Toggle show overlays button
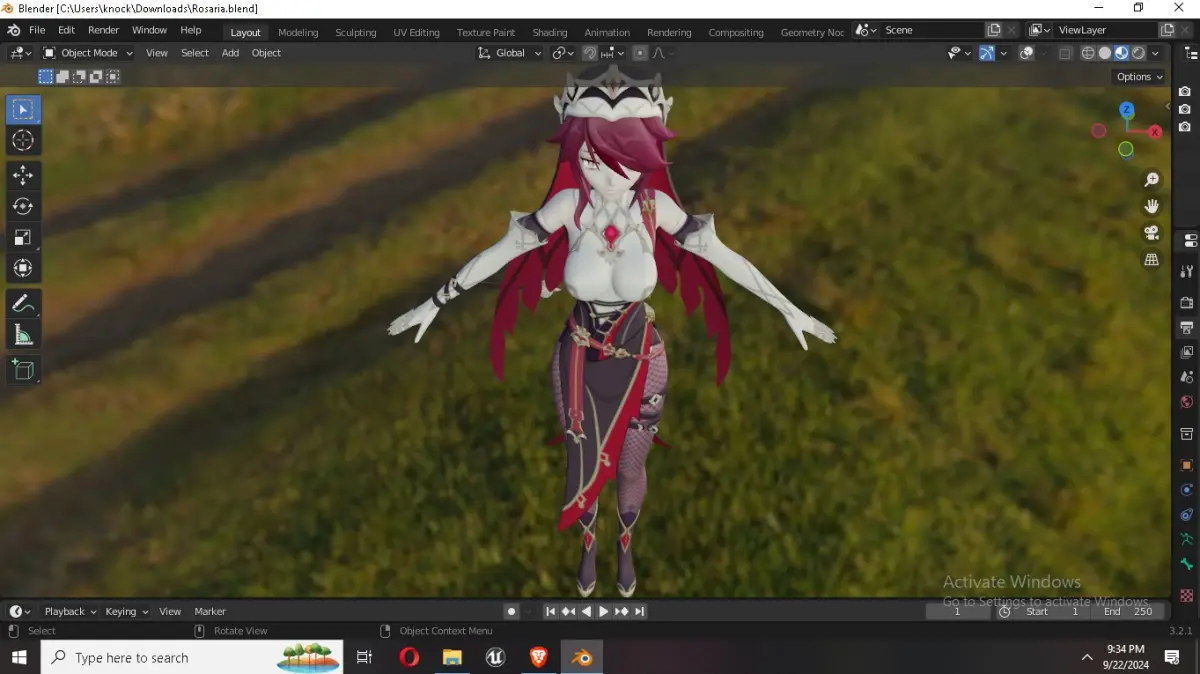The height and width of the screenshot is (674, 1200). tap(1028, 53)
